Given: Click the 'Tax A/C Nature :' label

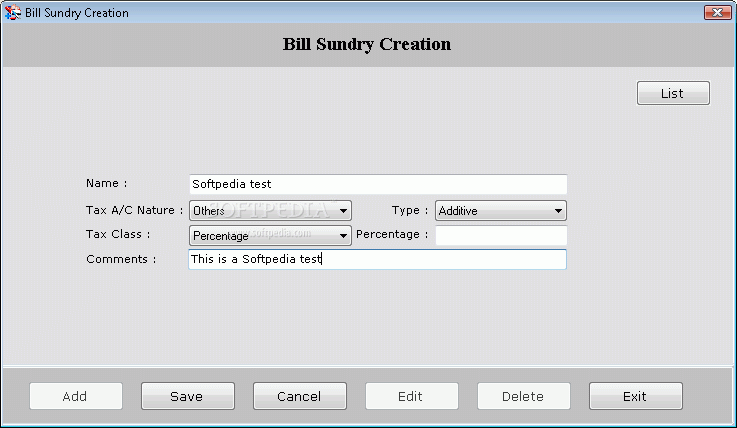Looking at the screenshot, I should click(134, 210).
